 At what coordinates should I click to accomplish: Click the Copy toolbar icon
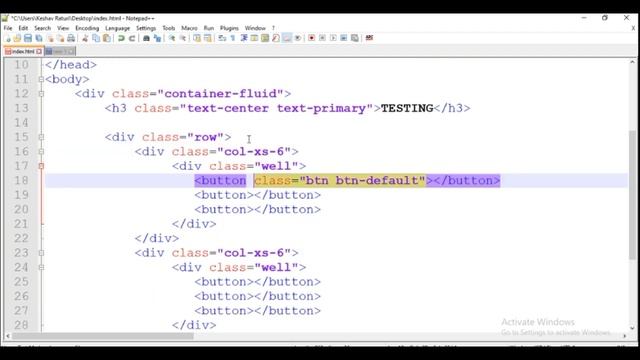tap(96, 38)
